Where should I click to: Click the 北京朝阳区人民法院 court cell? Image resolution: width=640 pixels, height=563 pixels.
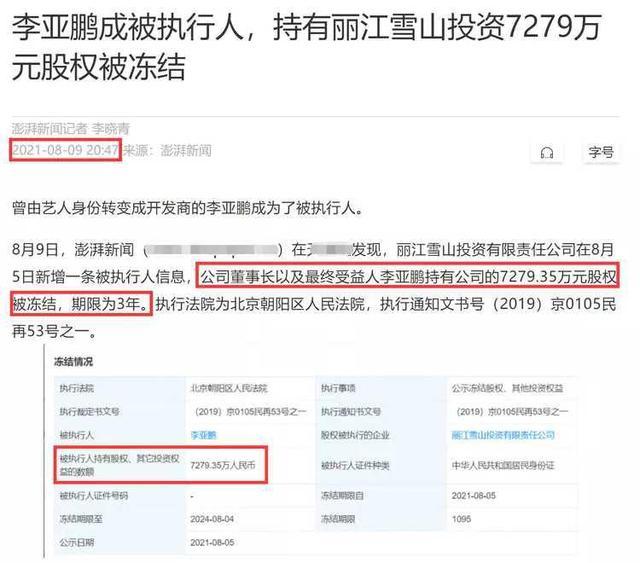tap(229, 388)
